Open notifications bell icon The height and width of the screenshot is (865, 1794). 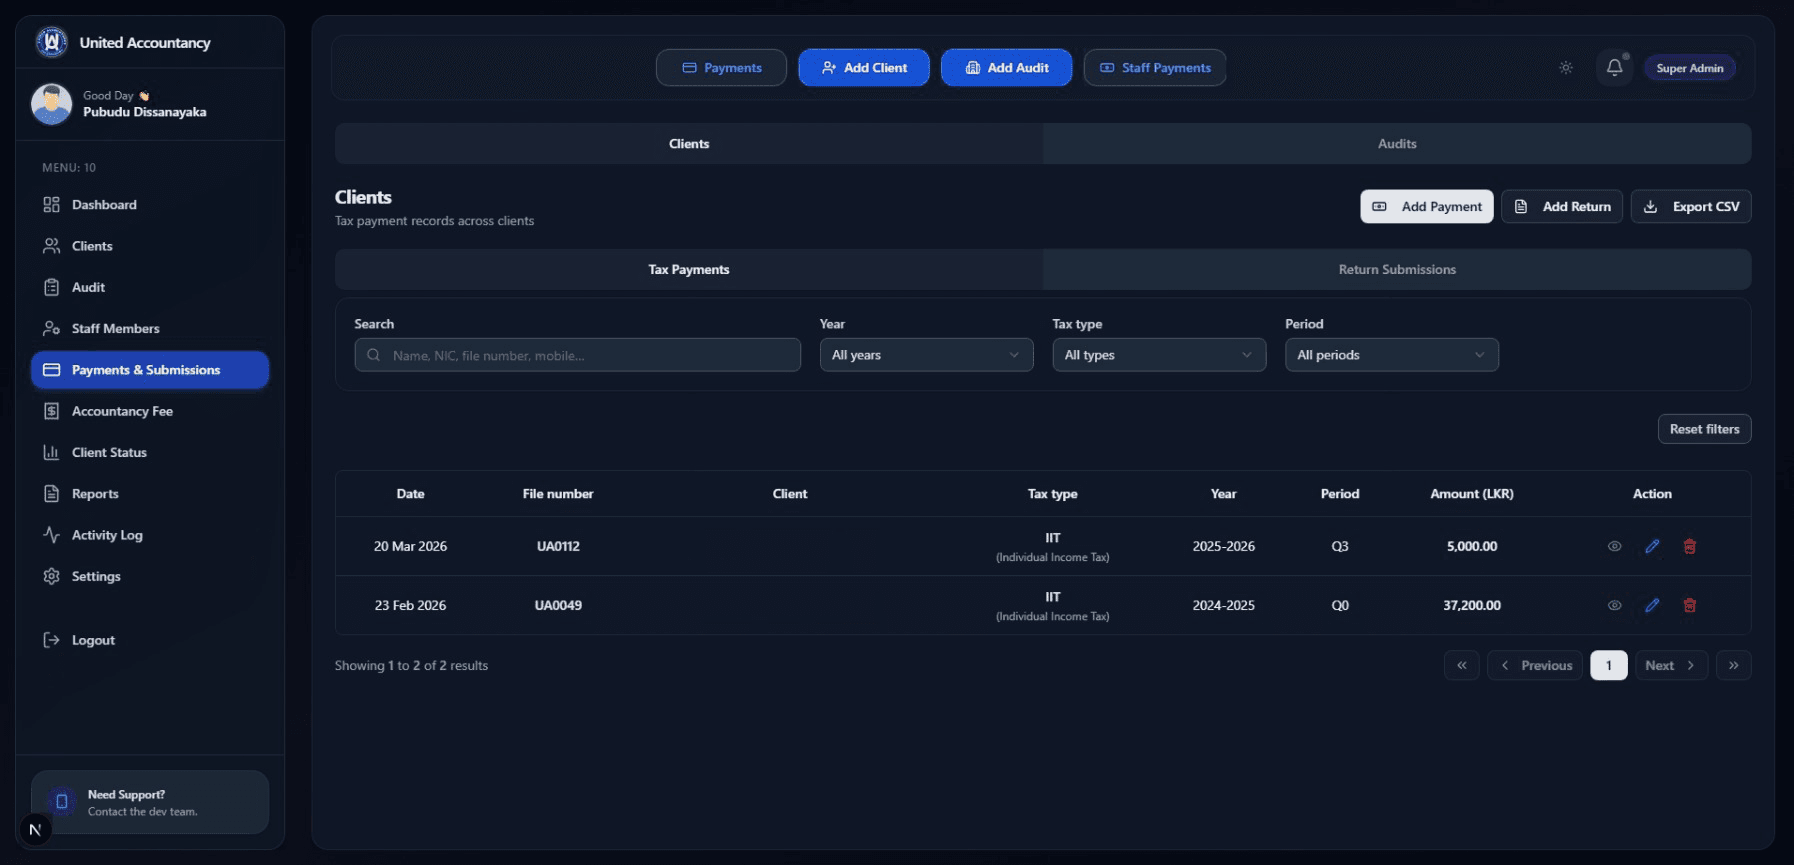coord(1614,68)
